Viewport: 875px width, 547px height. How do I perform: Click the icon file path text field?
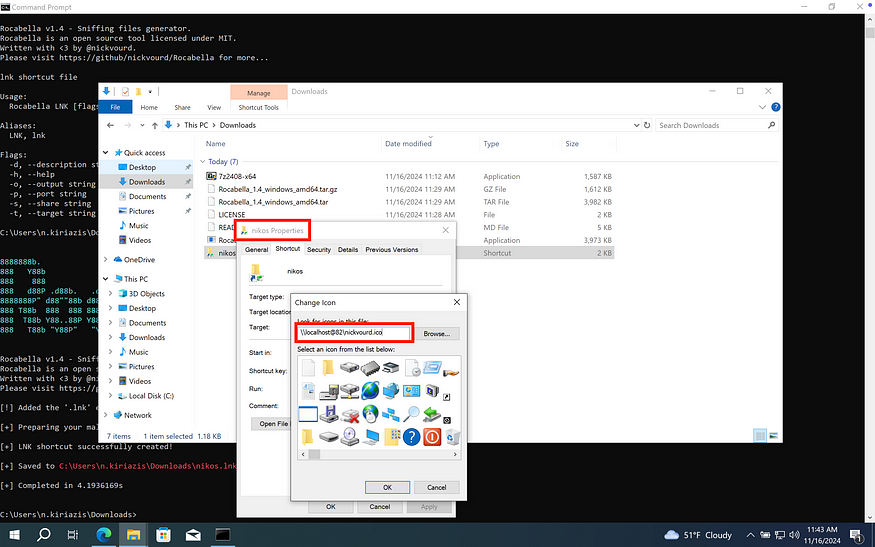(x=354, y=333)
